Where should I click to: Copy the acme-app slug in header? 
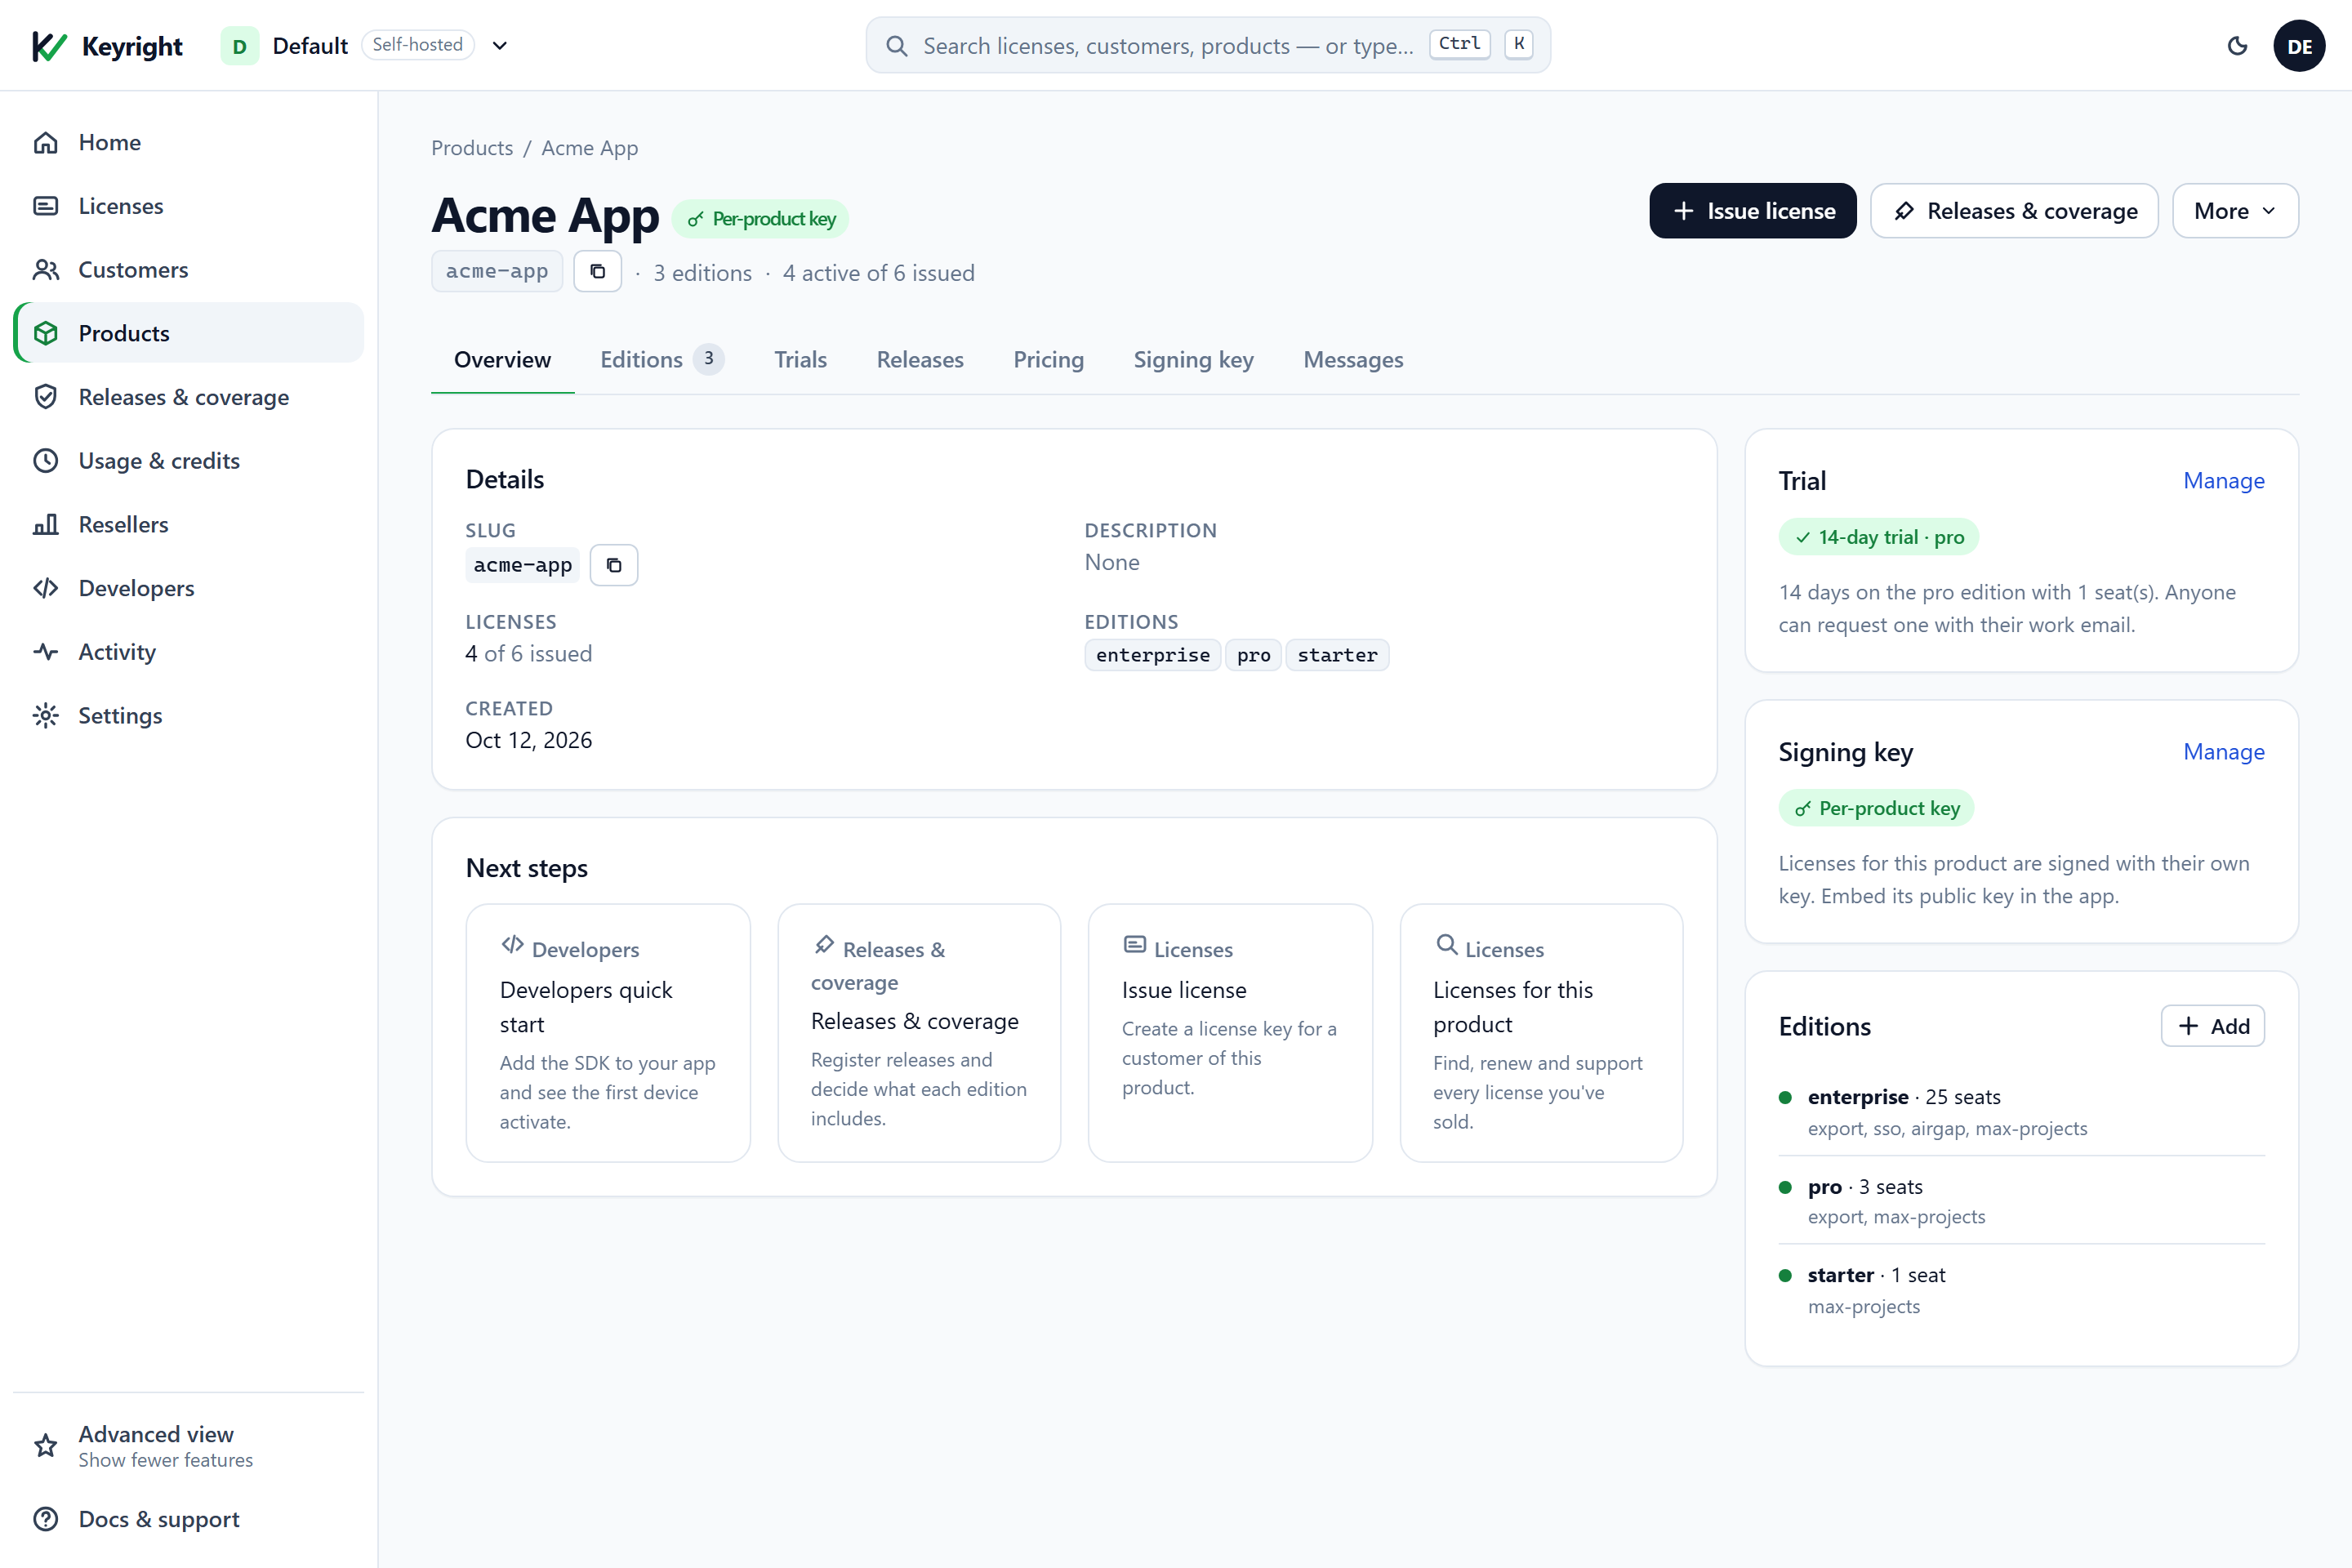point(597,272)
